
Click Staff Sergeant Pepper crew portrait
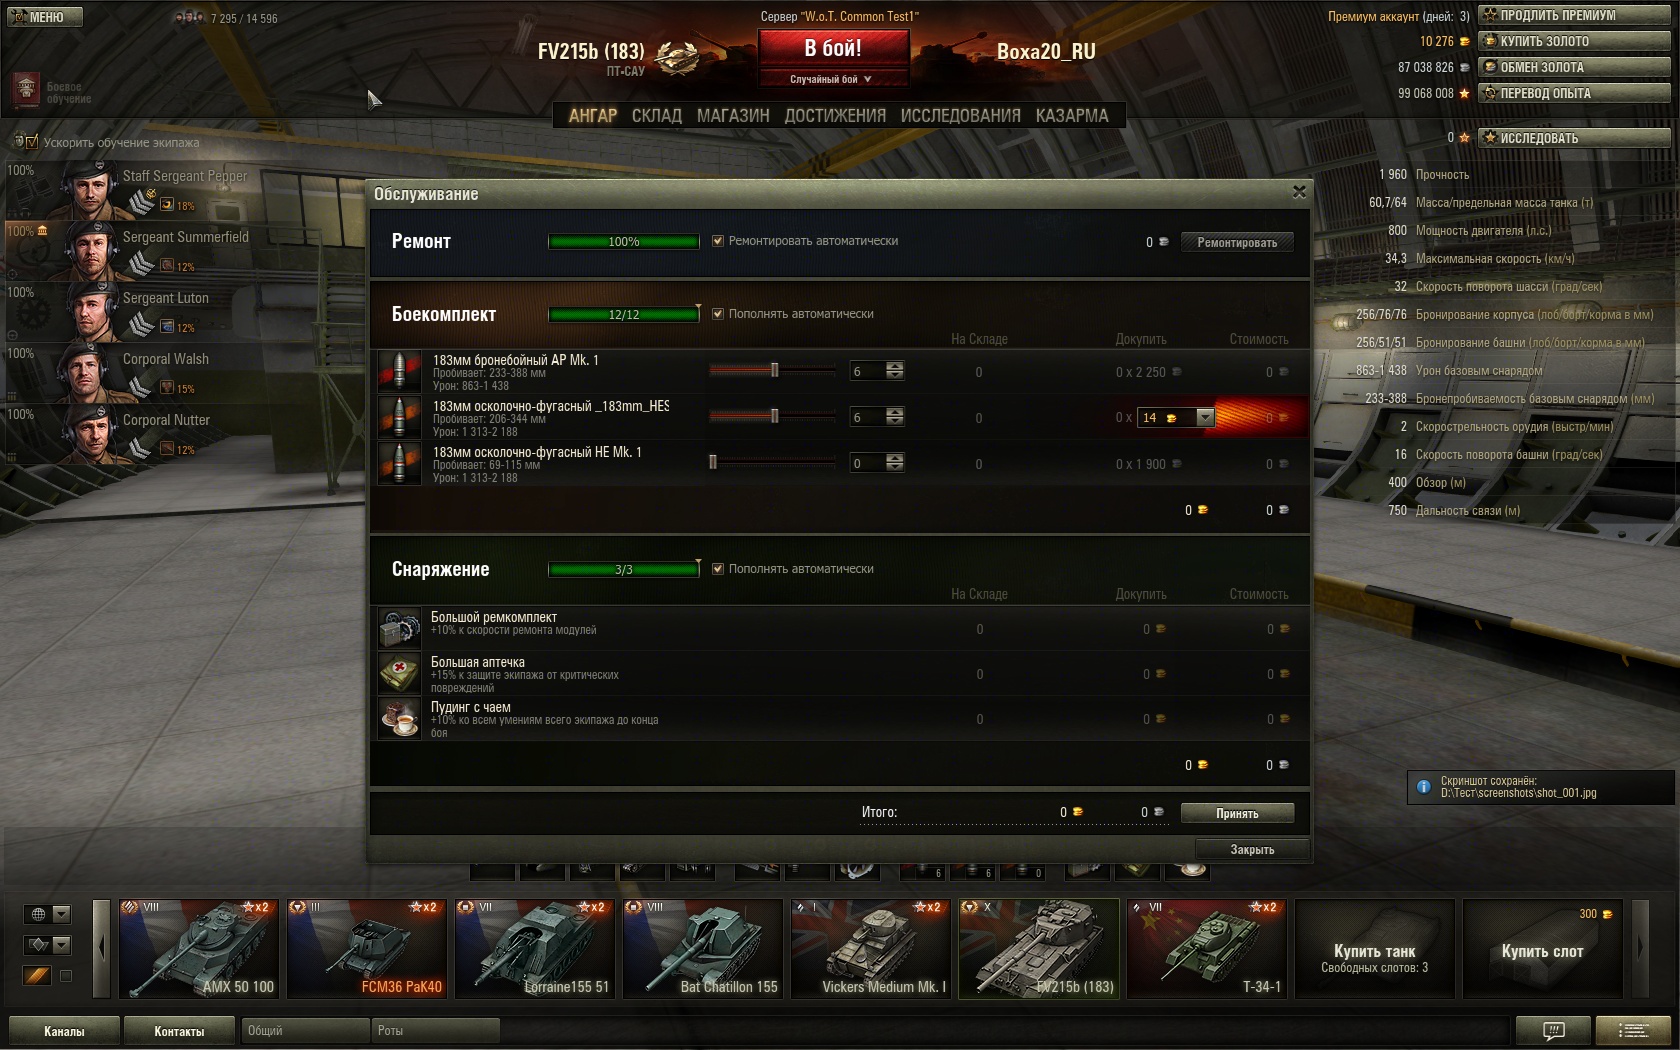pyautogui.click(x=91, y=190)
